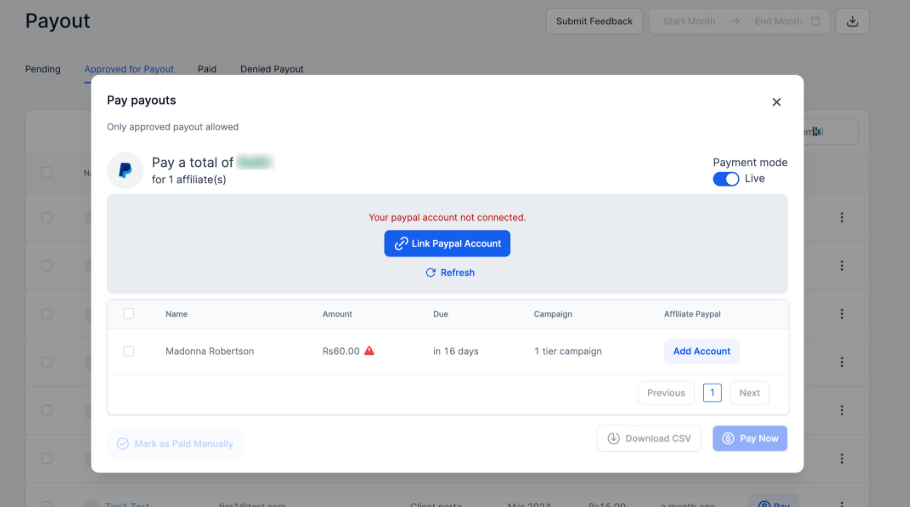Click the Amount column header
910x507 pixels.
(x=337, y=314)
